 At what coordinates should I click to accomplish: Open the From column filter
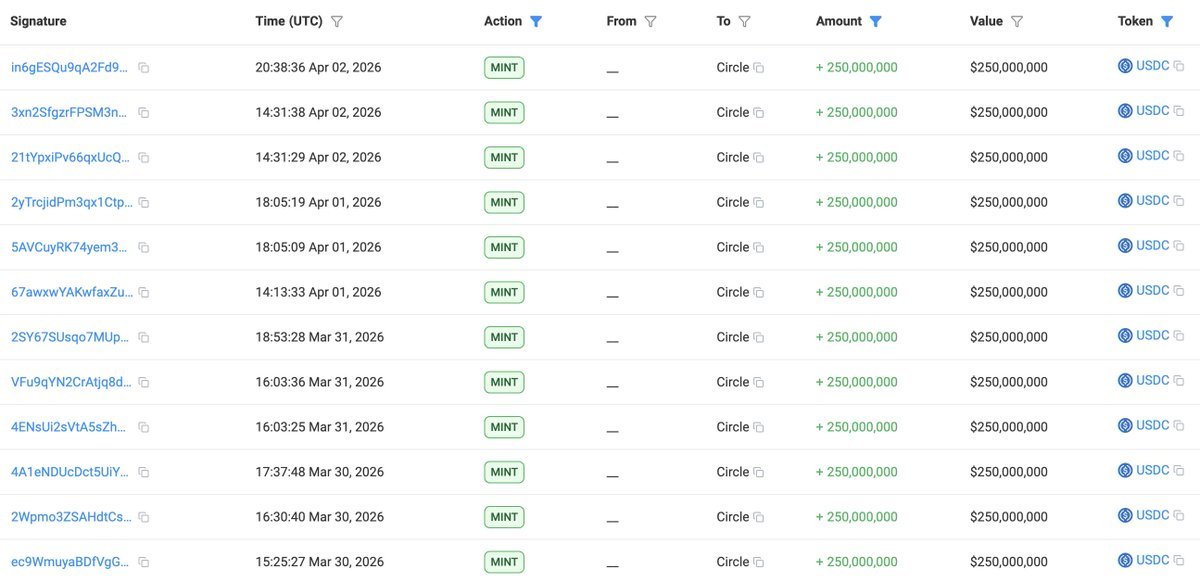tap(651, 21)
